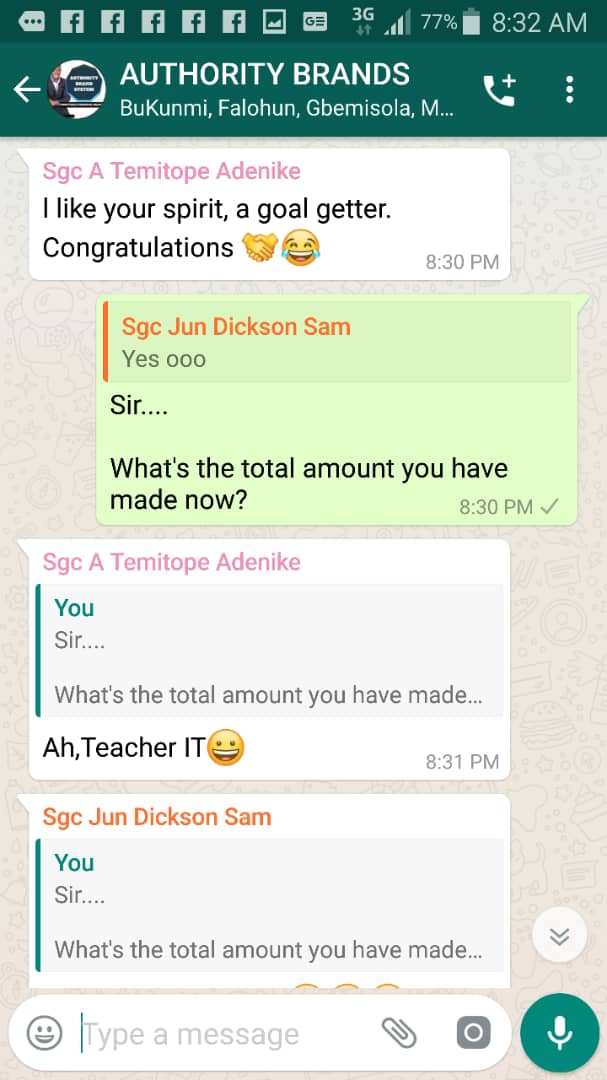Jump to latest messages with down-chevron button
The width and height of the screenshot is (607, 1080).
point(559,935)
